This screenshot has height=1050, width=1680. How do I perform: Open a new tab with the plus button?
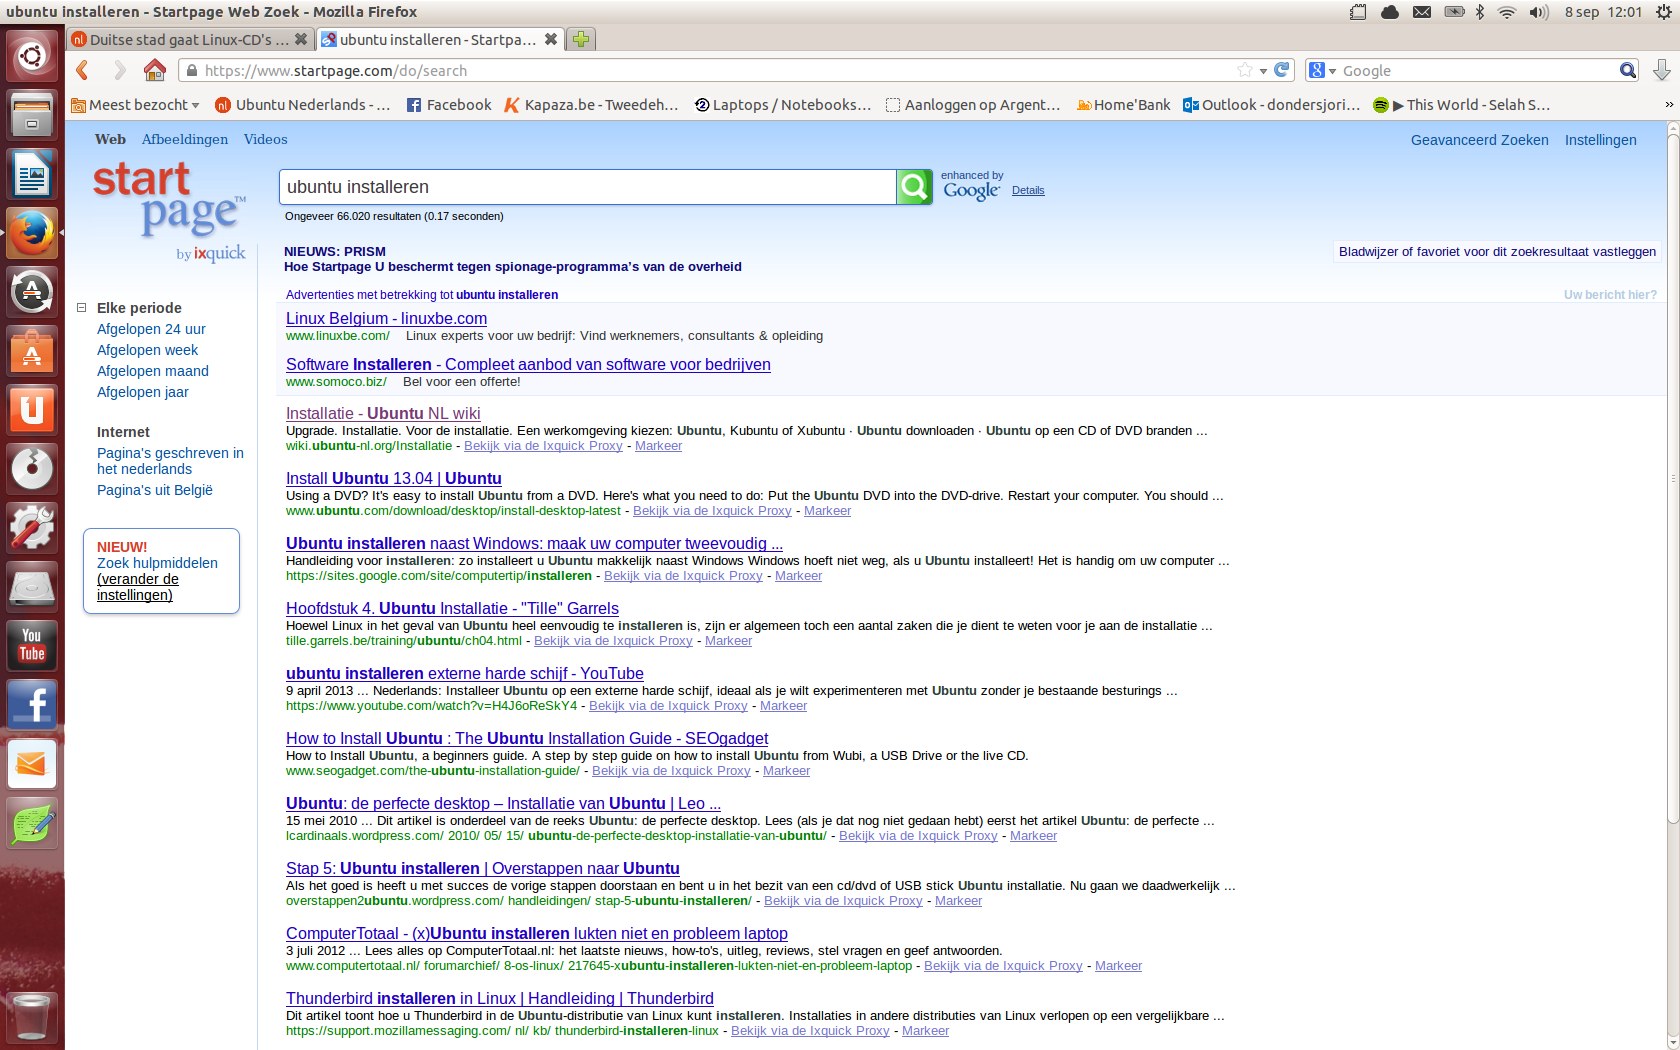tap(581, 39)
